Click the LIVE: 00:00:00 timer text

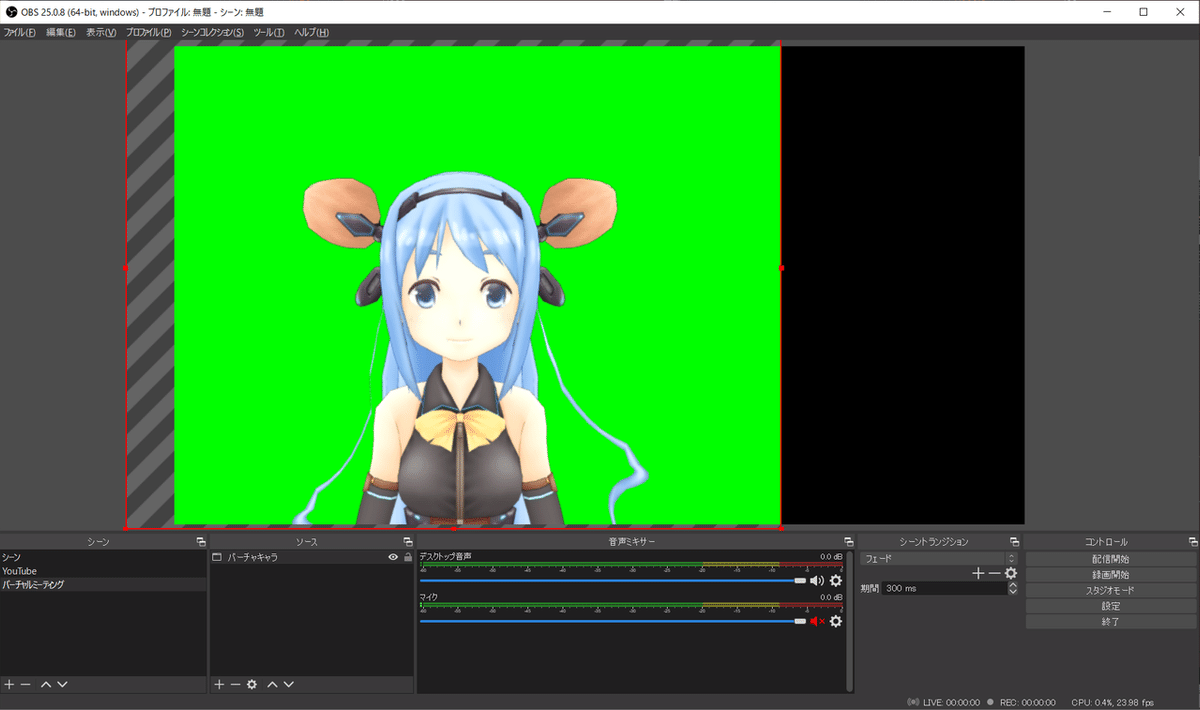(x=952, y=702)
